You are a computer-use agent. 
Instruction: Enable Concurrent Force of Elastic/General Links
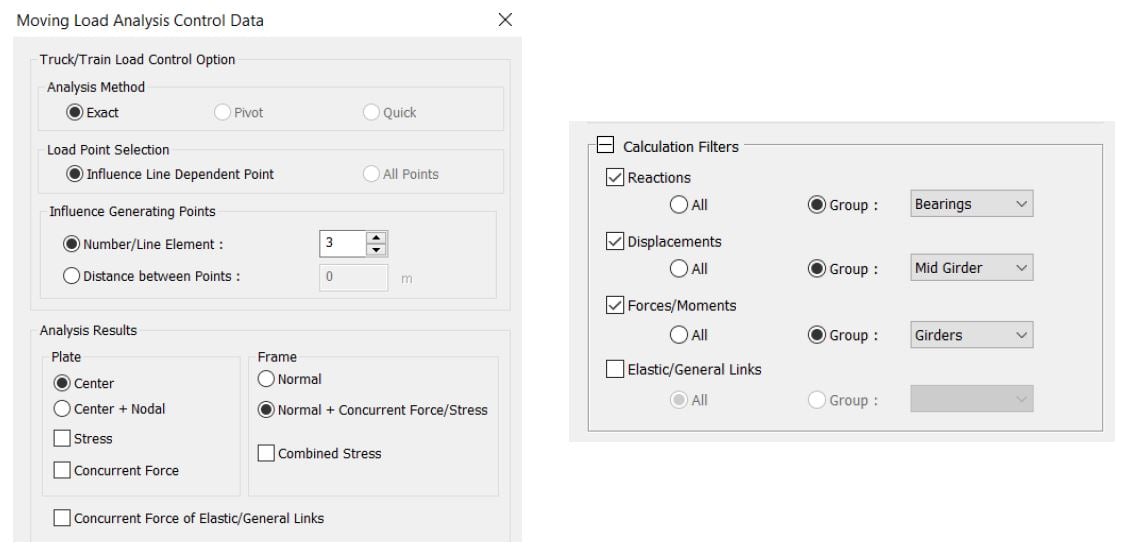63,518
